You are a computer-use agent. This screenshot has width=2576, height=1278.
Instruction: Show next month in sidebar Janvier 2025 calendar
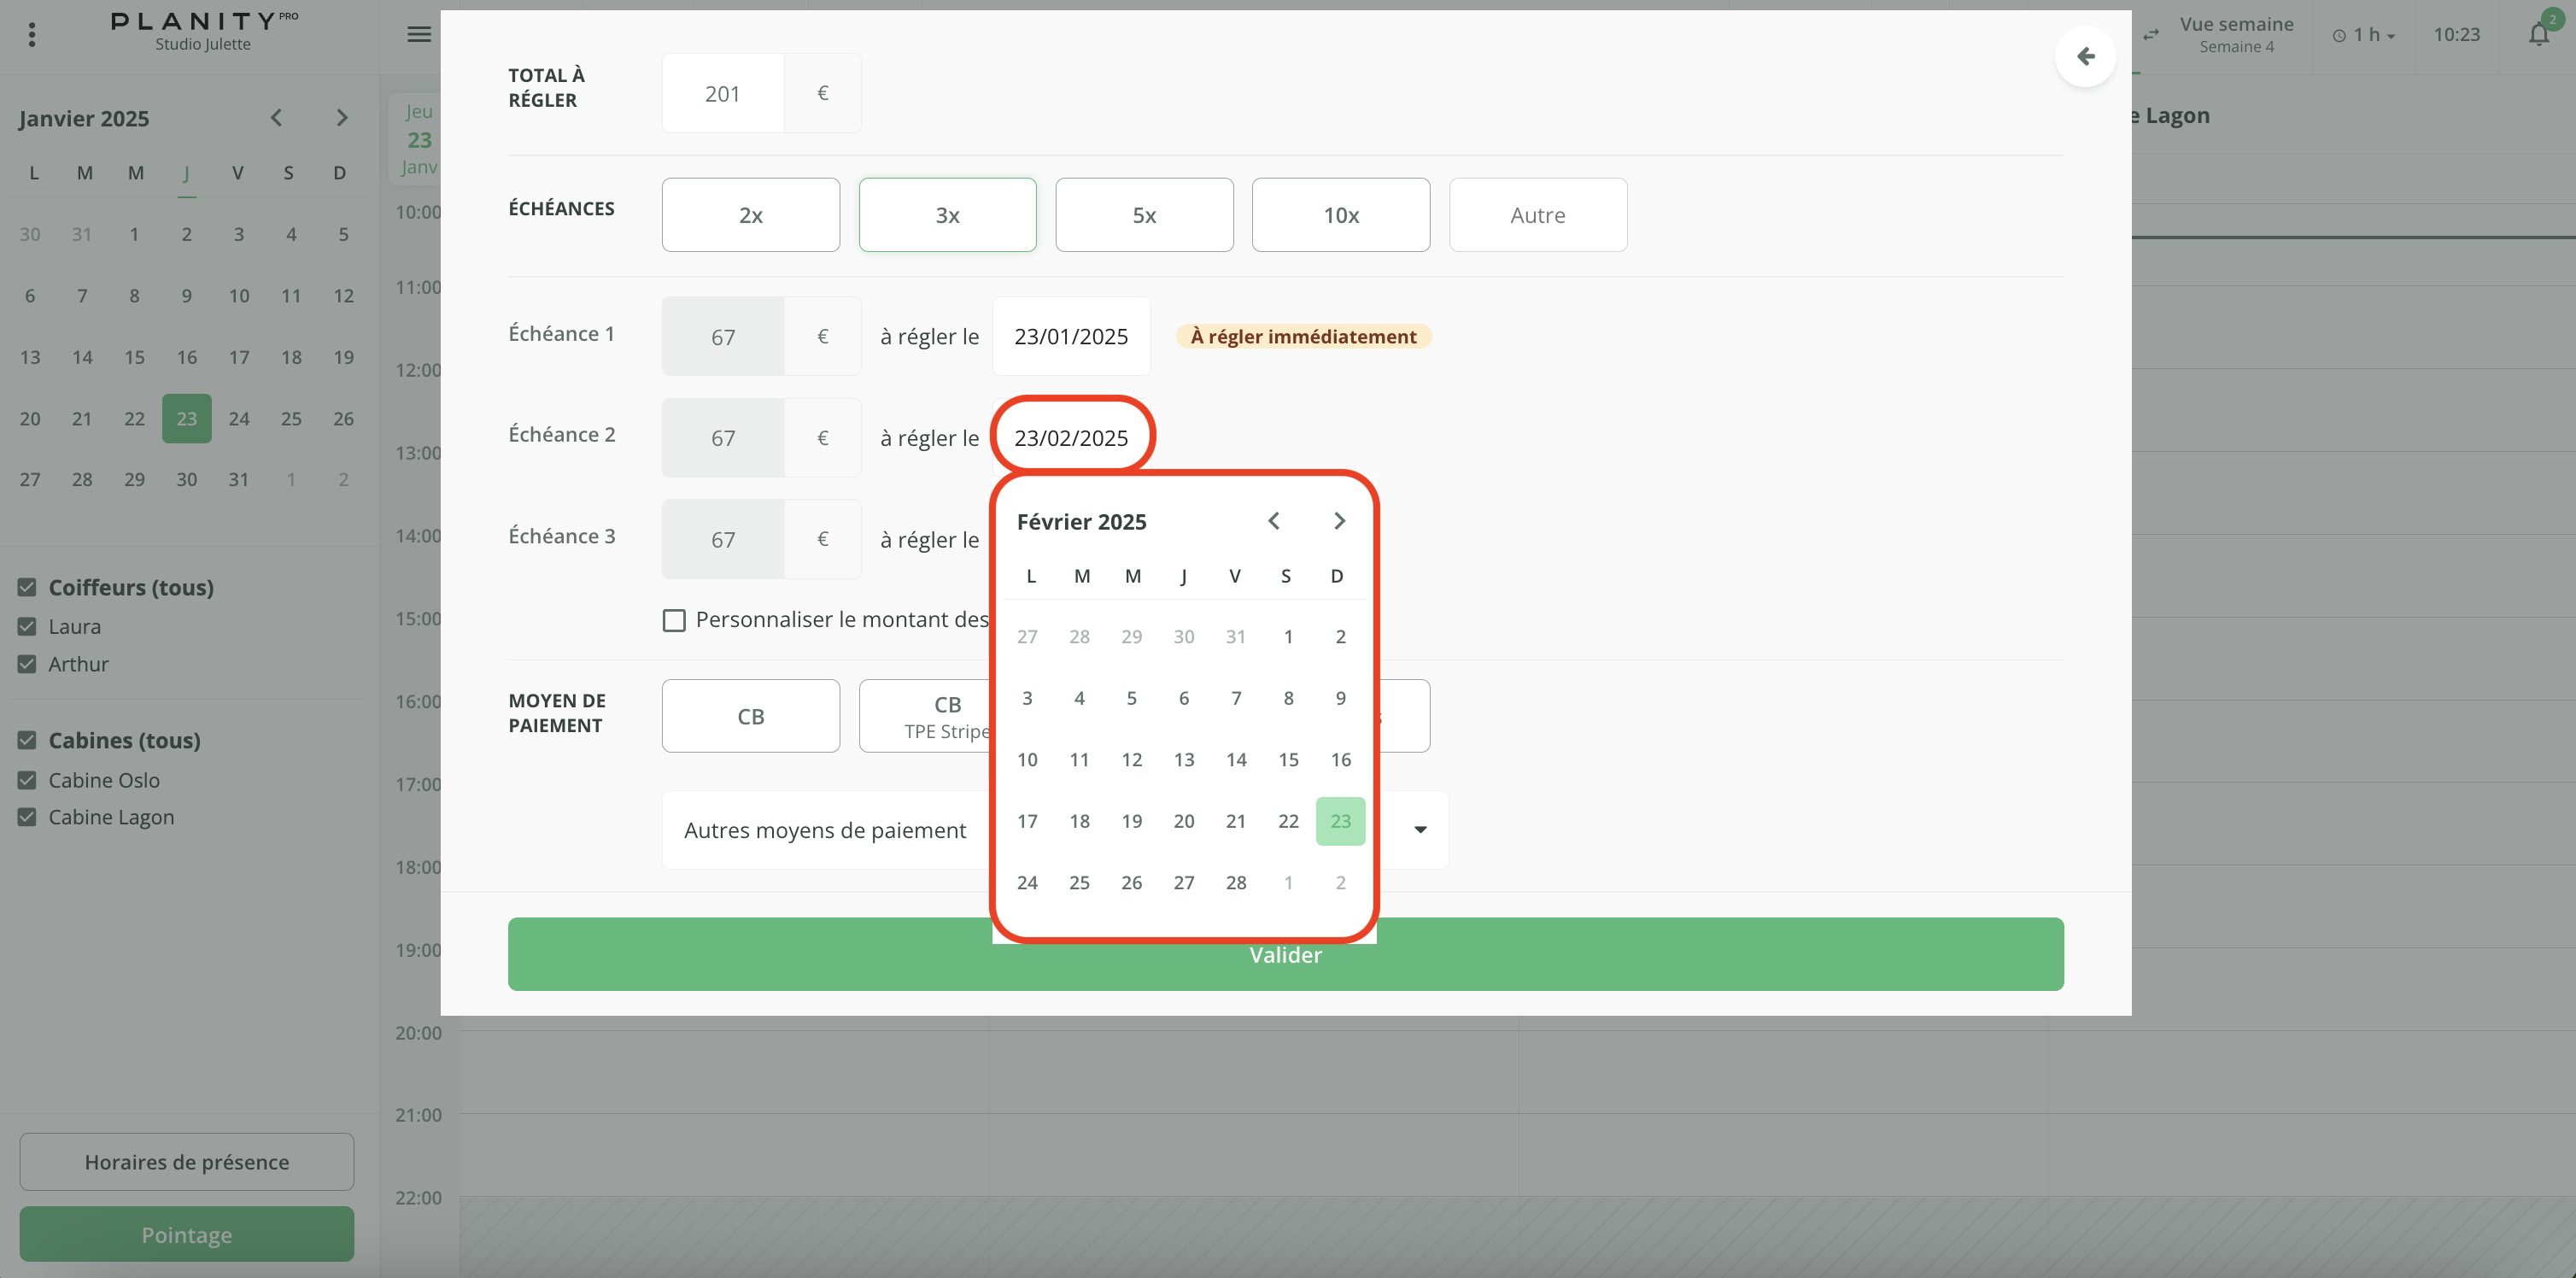pos(342,118)
